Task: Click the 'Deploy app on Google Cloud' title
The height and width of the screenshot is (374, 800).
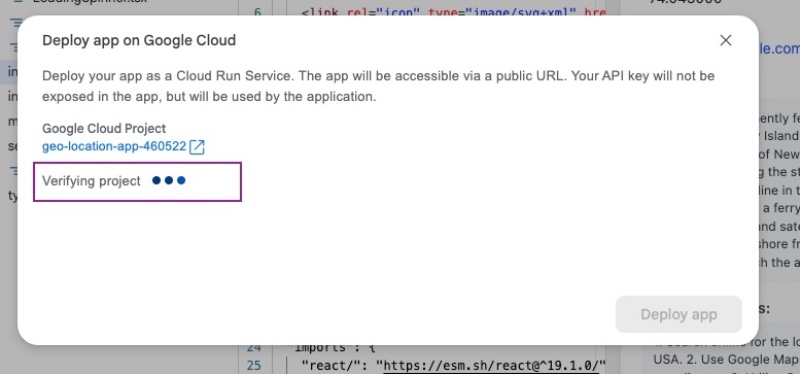Action: [x=139, y=40]
